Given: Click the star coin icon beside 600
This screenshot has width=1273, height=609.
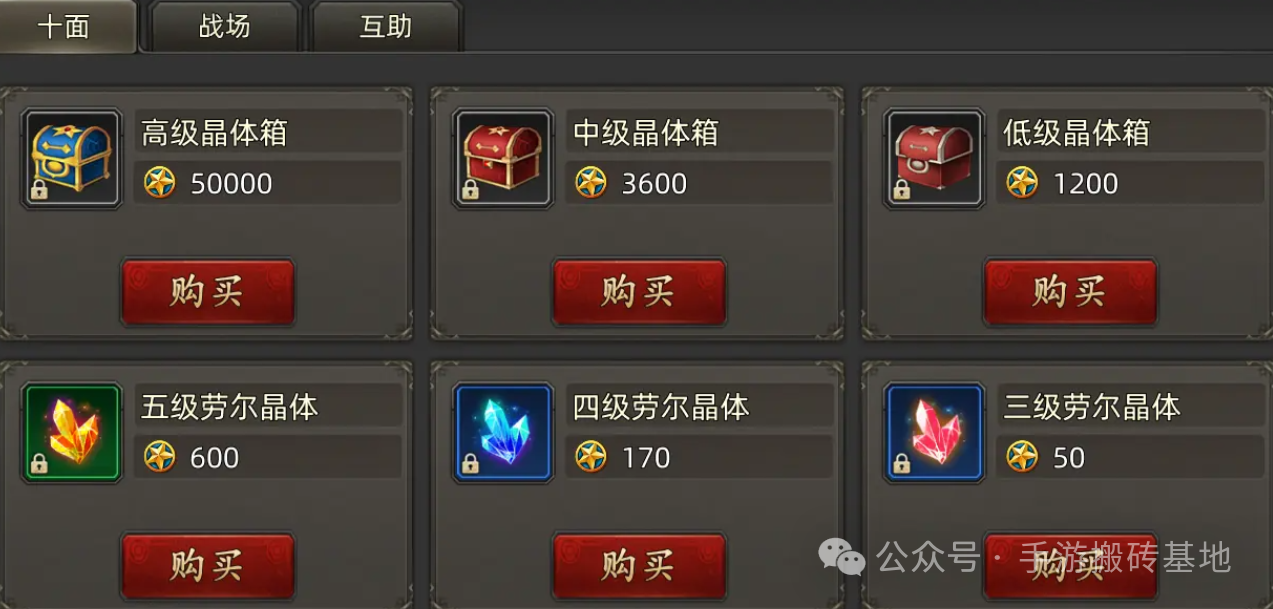Looking at the screenshot, I should [x=160, y=457].
